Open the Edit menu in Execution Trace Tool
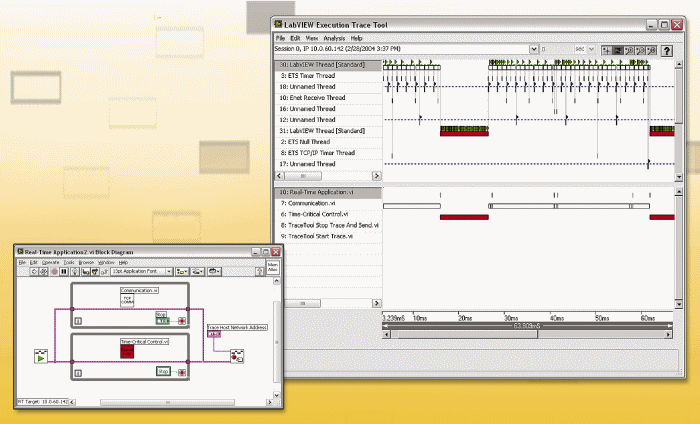The image size is (700, 424). click(295, 38)
